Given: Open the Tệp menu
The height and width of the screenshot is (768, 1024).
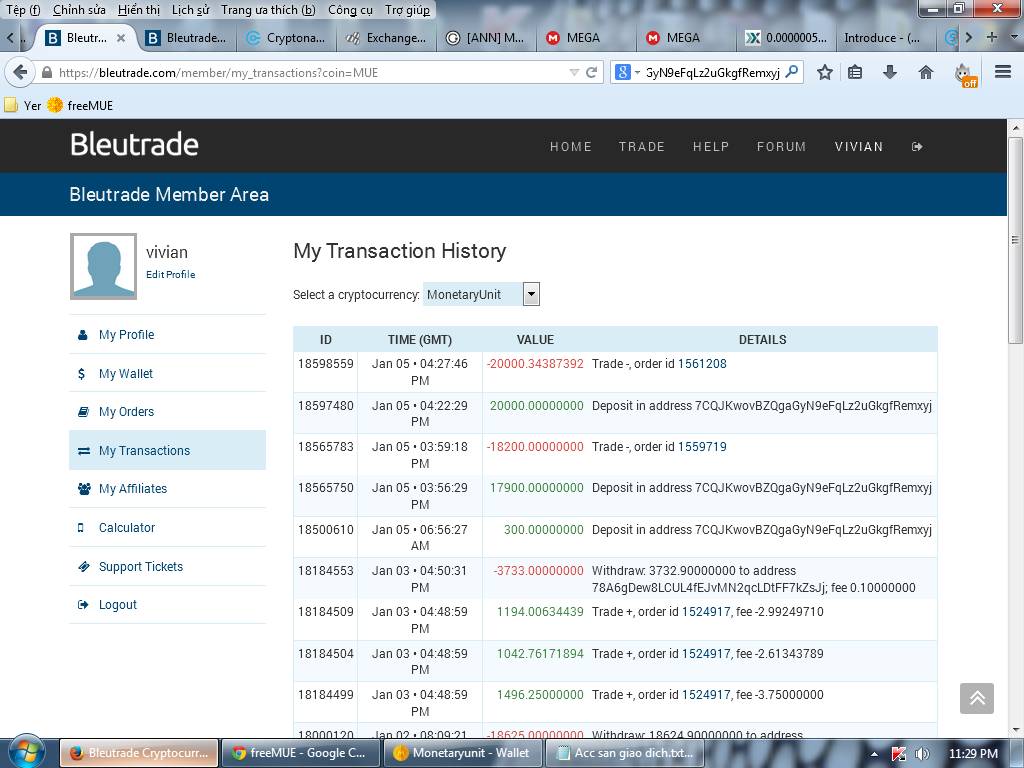Looking at the screenshot, I should click(23, 10).
